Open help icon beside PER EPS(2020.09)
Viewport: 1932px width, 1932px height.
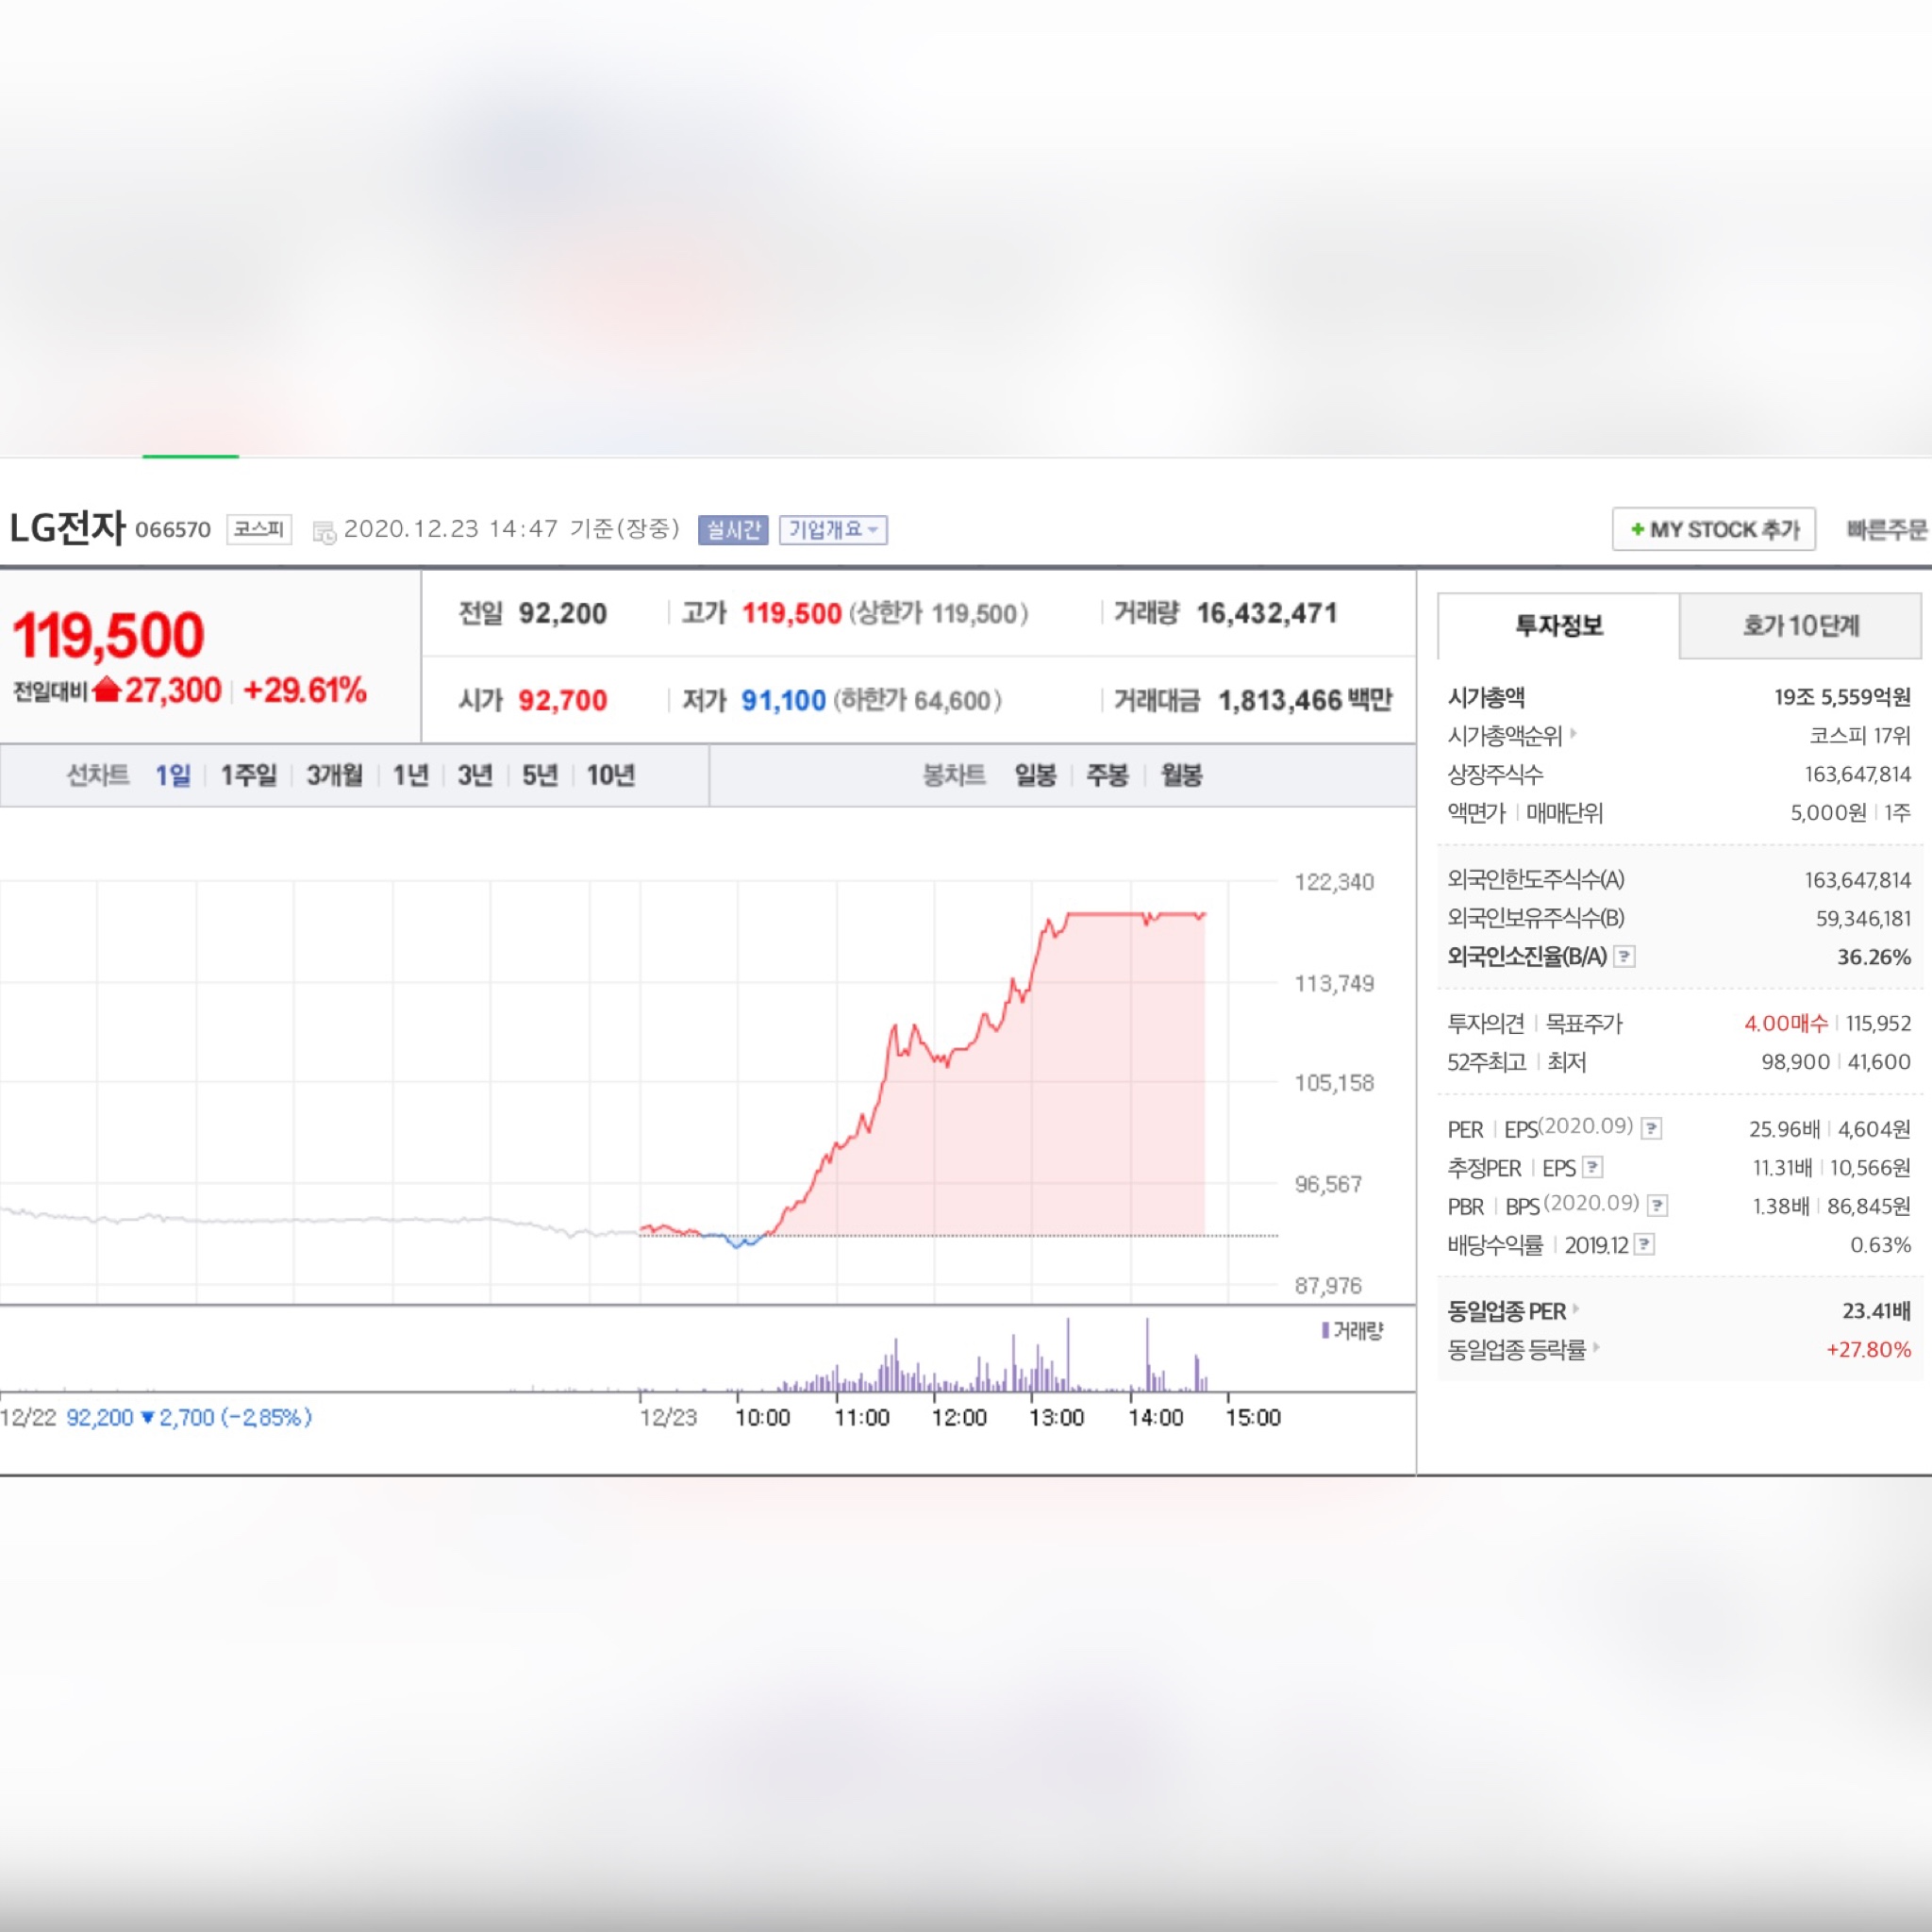point(1652,1129)
